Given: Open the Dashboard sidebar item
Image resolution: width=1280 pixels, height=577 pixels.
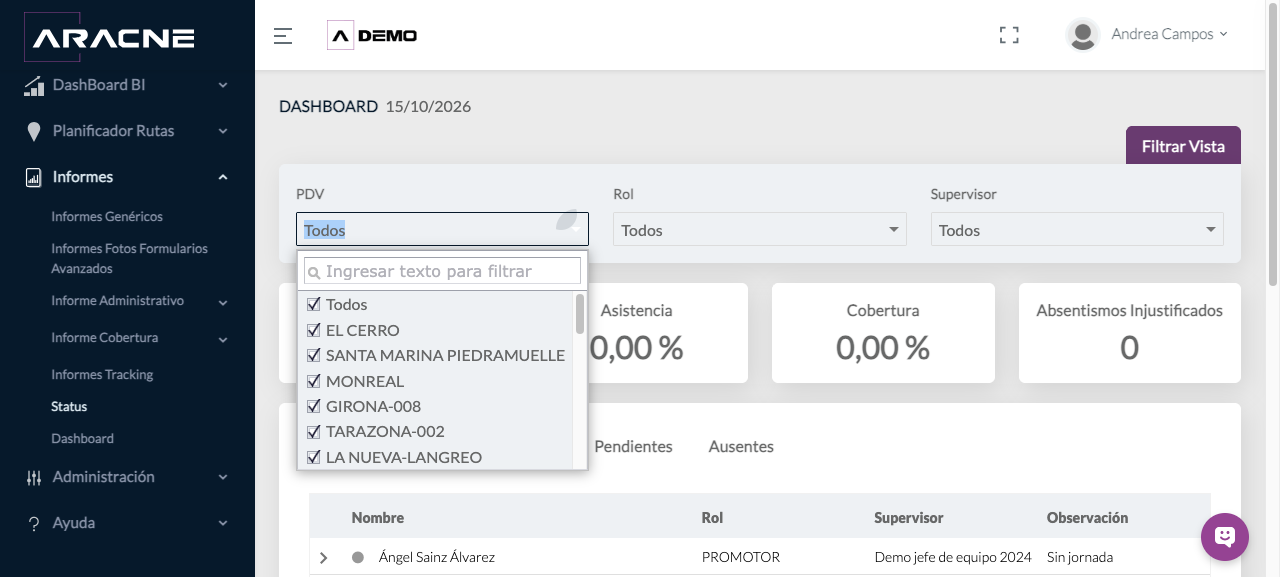Looking at the screenshot, I should pyautogui.click(x=82, y=438).
